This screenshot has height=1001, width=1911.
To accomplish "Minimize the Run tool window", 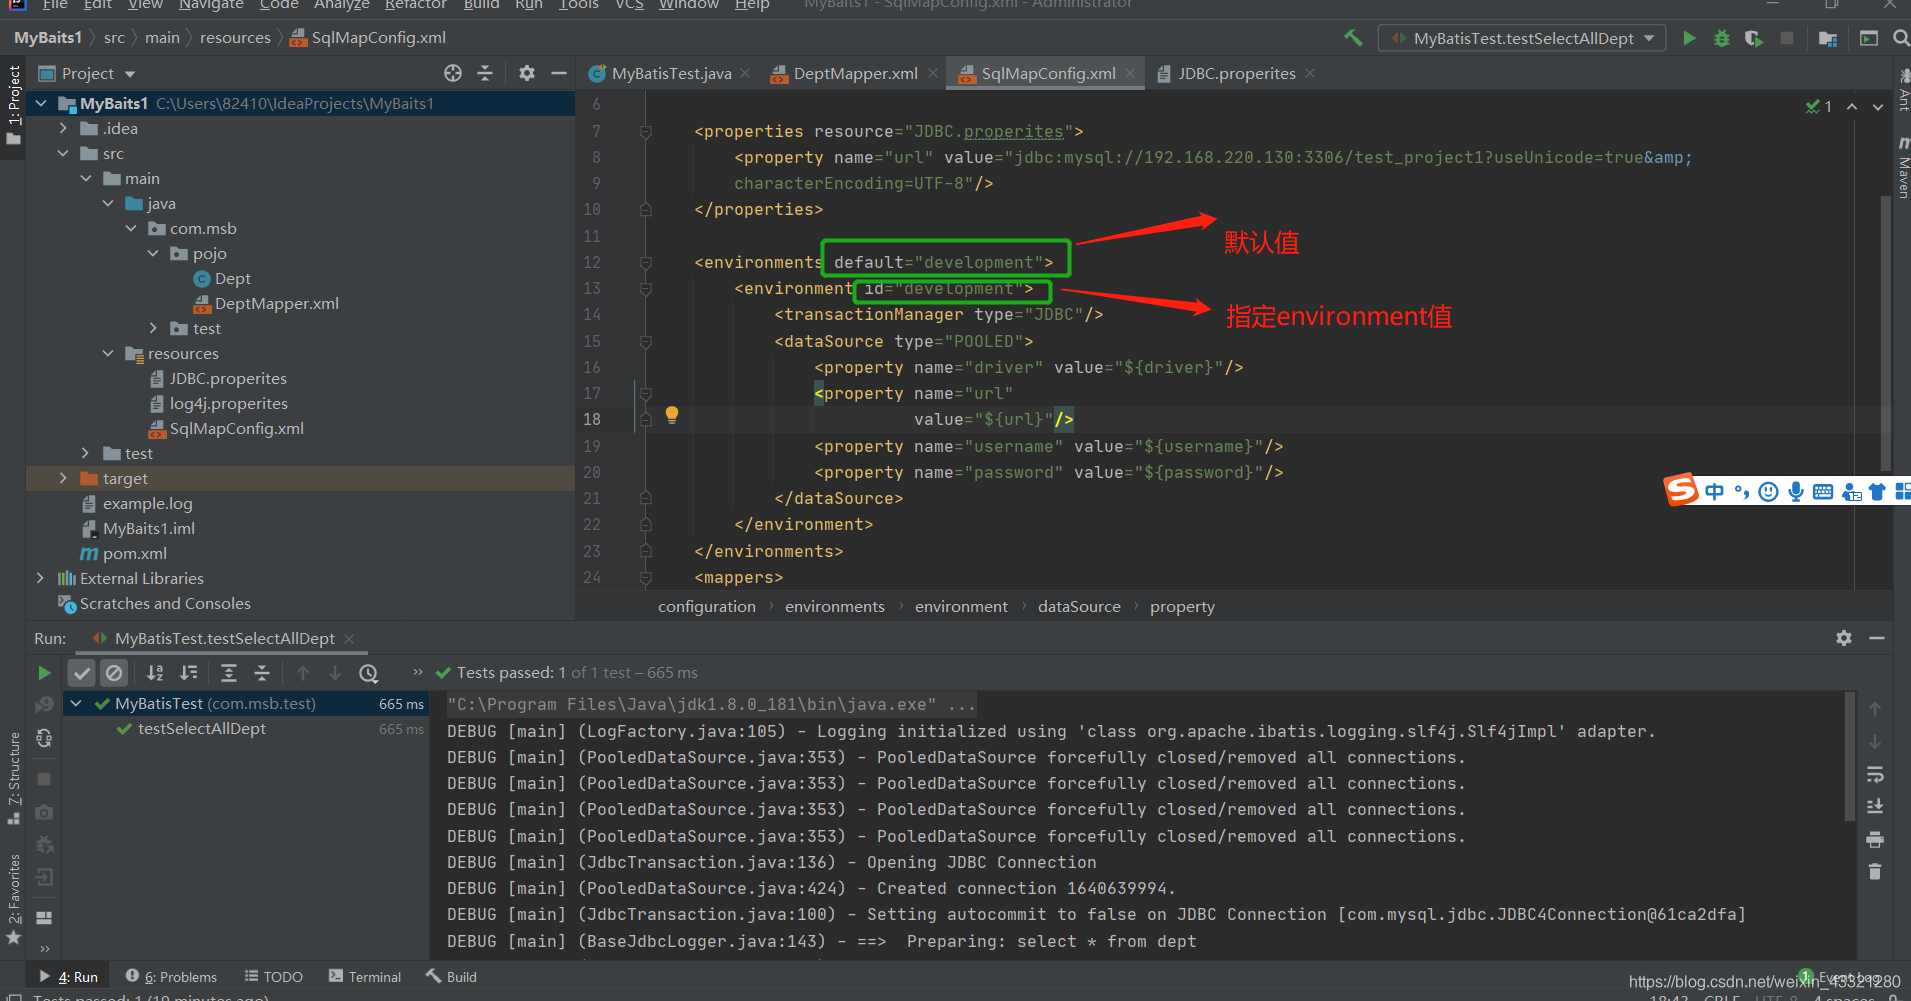I will coord(1877,638).
